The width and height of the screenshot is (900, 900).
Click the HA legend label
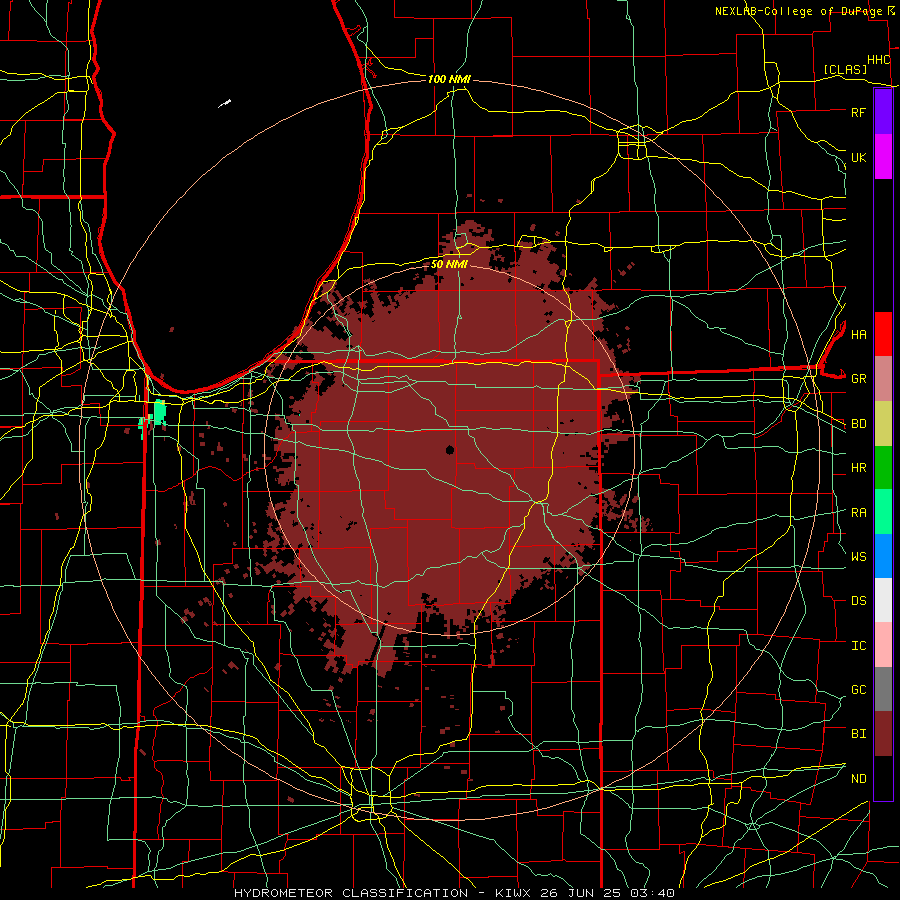point(858,335)
